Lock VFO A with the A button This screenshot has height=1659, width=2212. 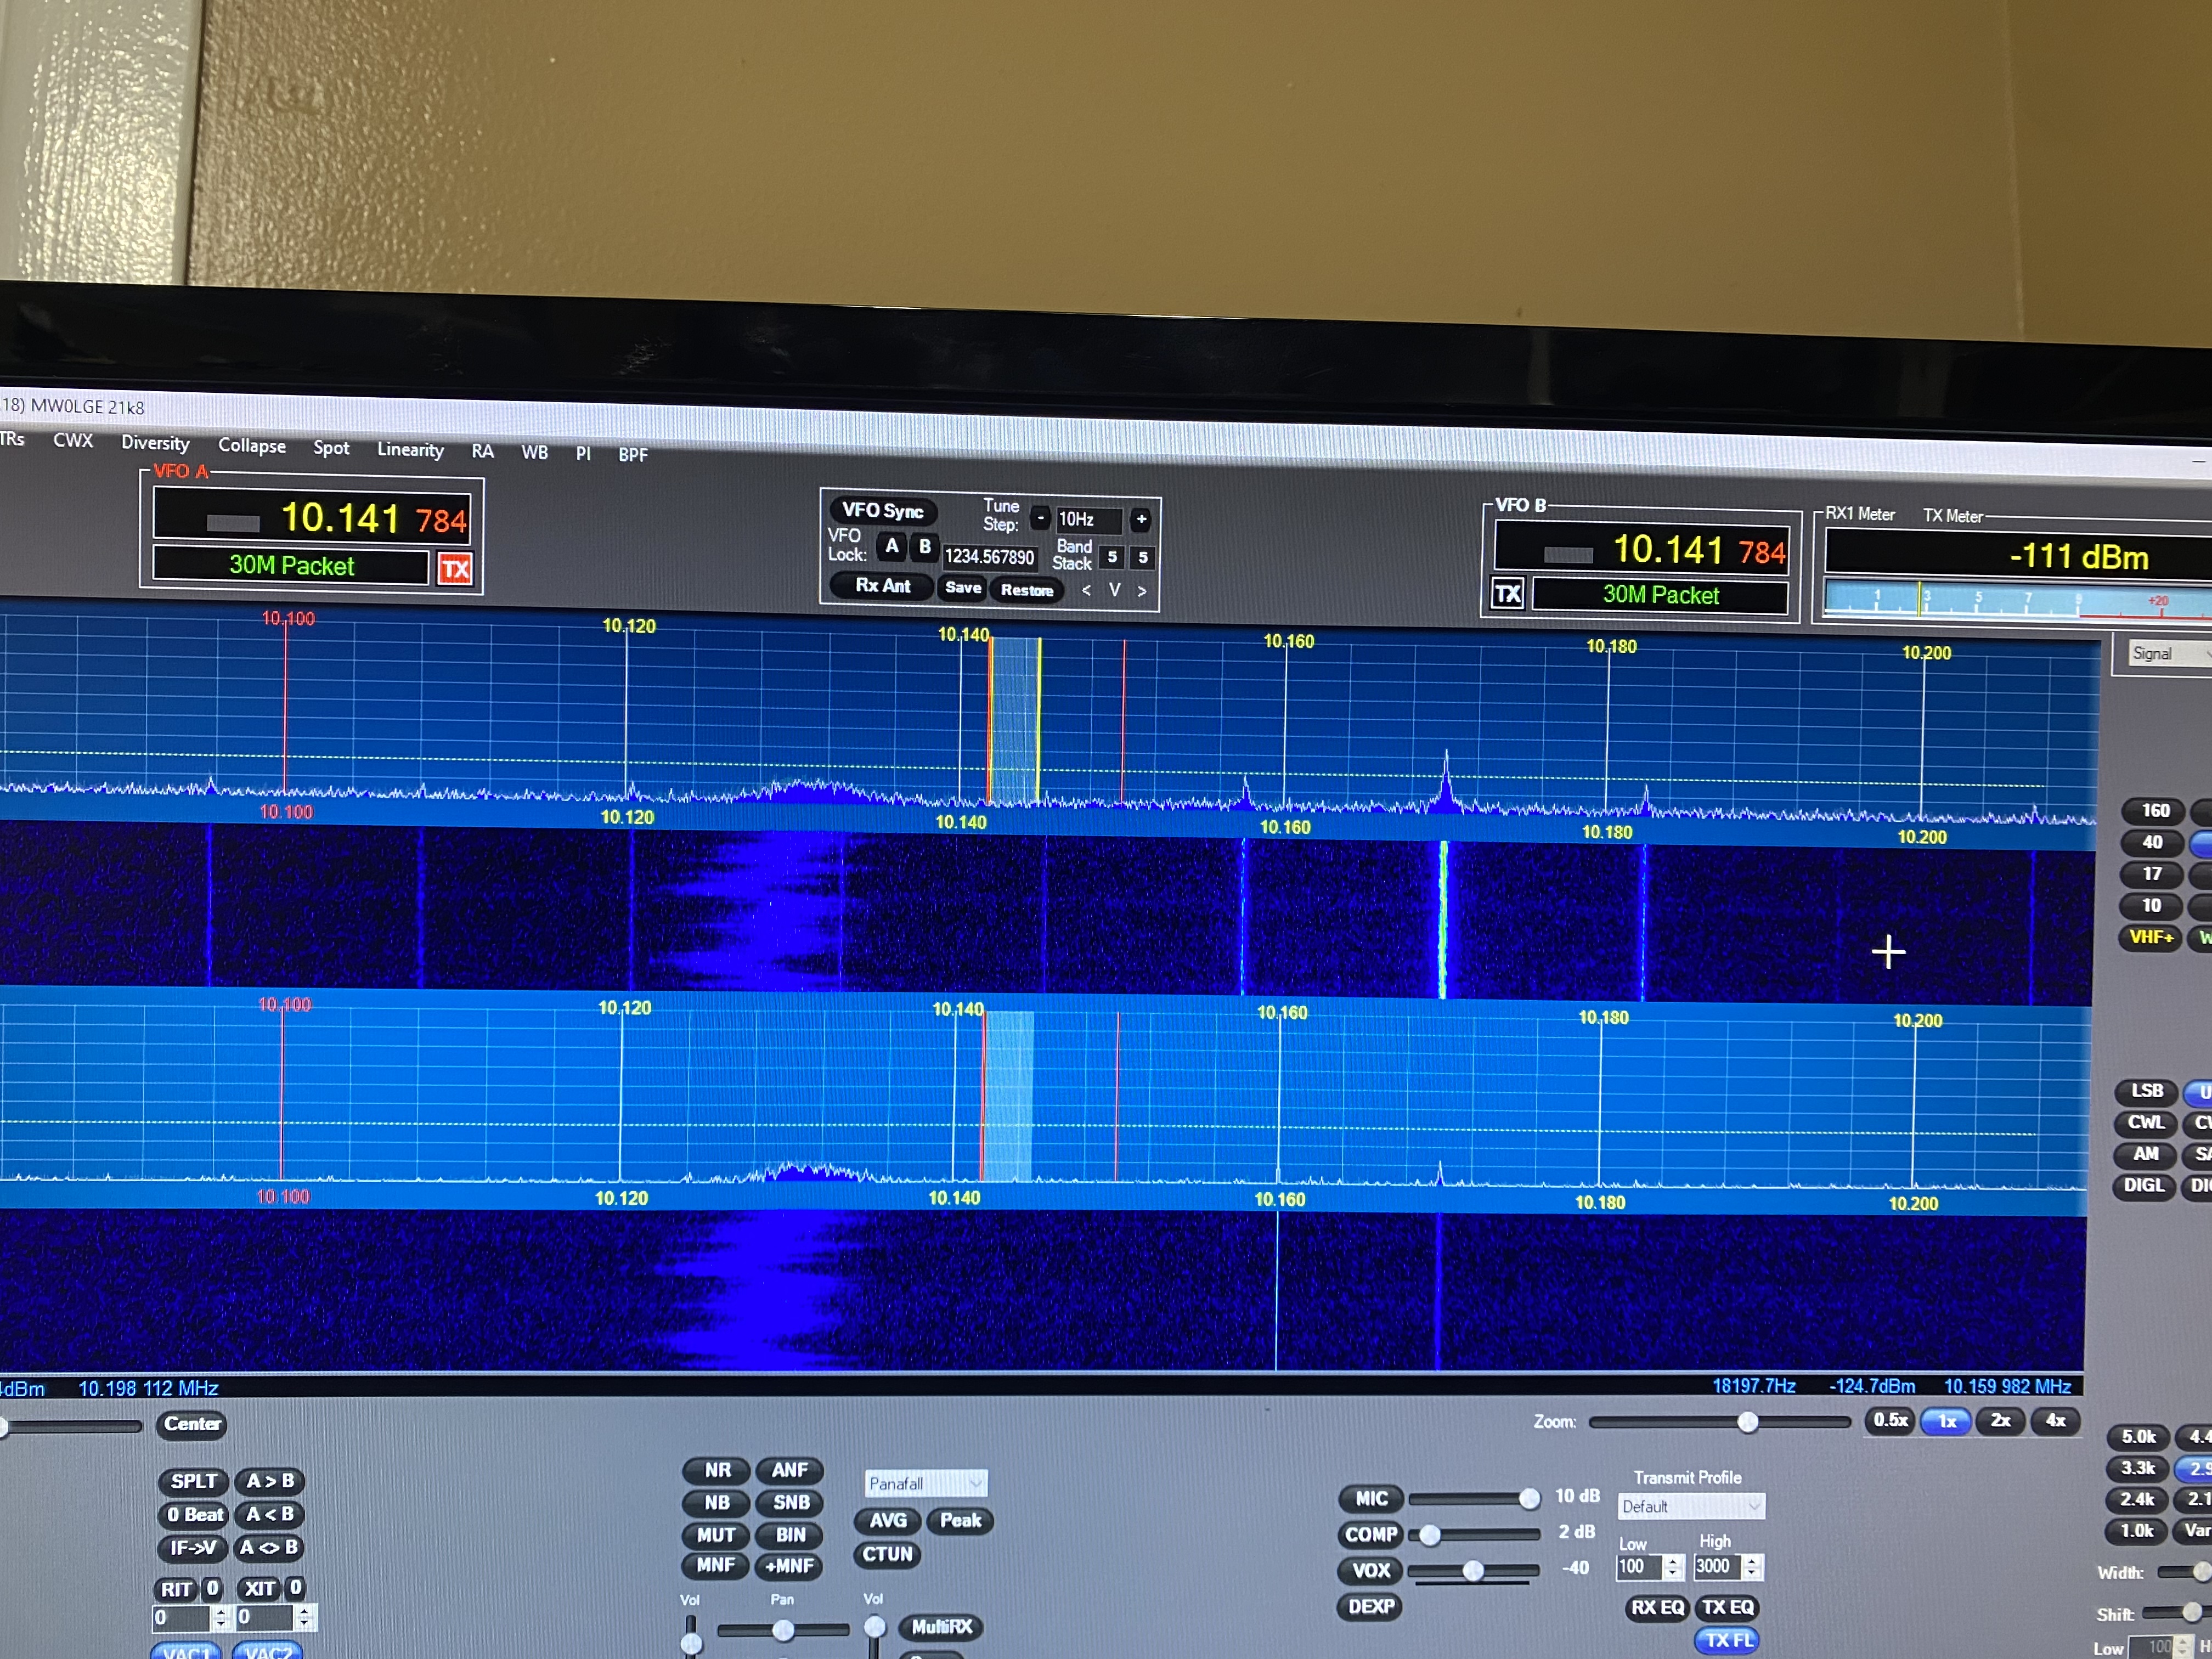point(891,546)
